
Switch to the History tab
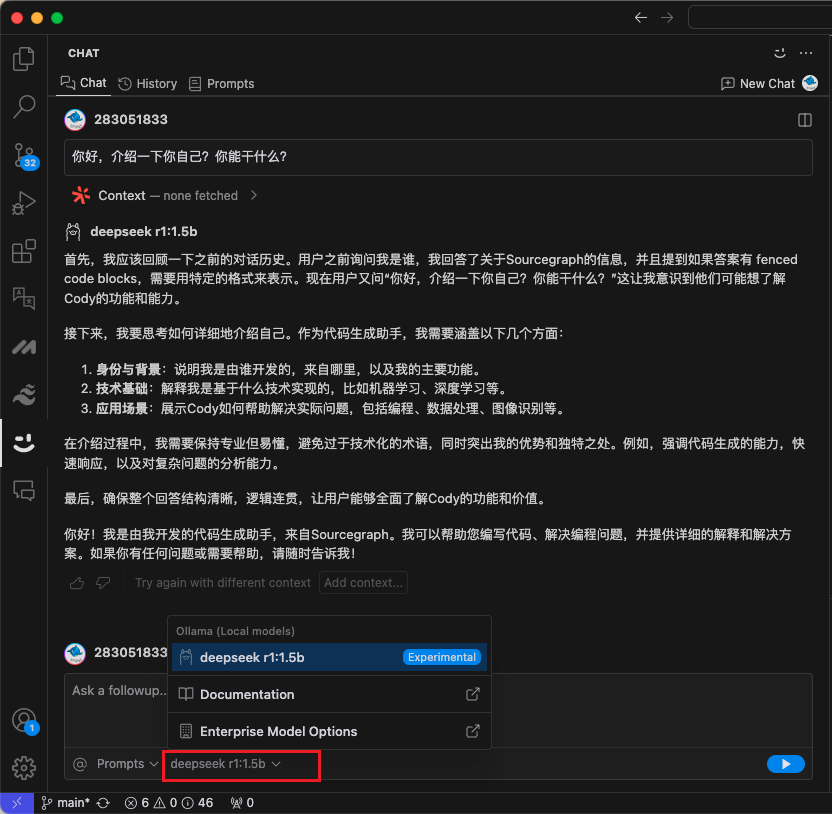coord(148,84)
